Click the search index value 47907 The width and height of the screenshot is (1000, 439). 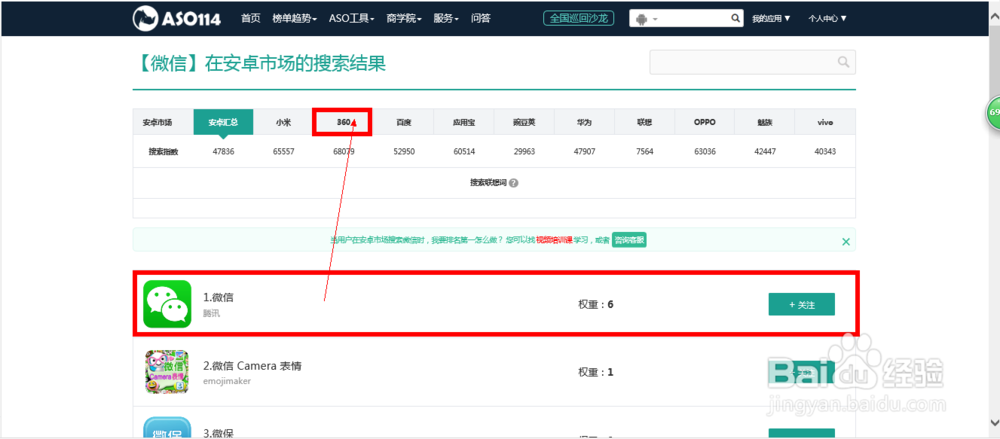tap(584, 152)
